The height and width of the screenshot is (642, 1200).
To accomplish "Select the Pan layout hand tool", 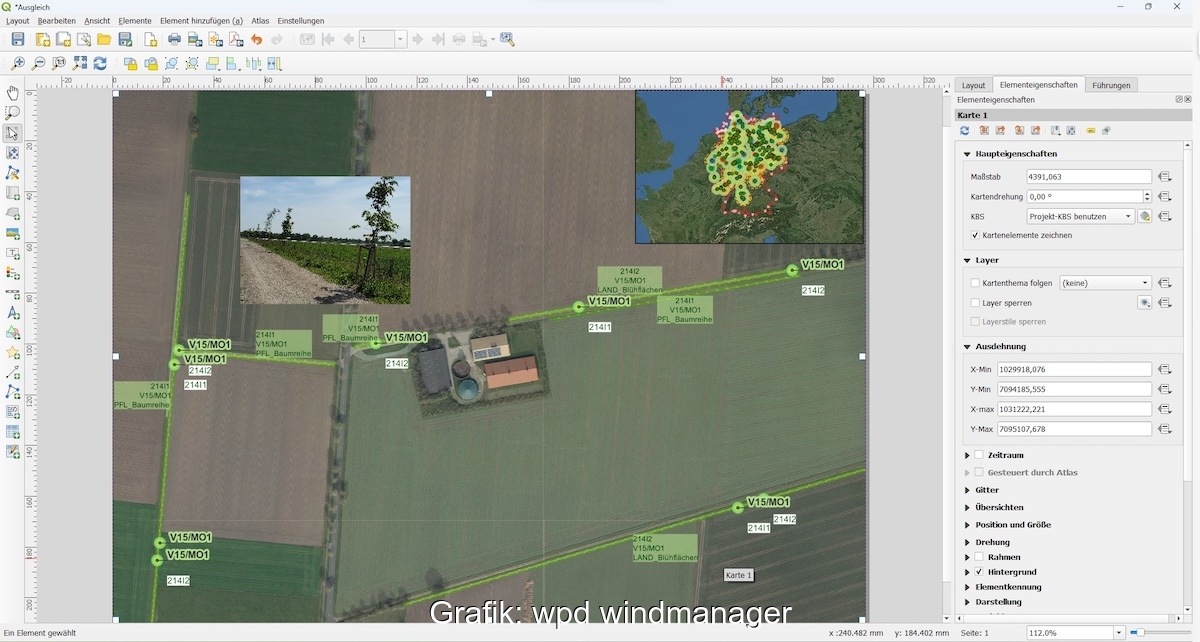I will (x=13, y=93).
